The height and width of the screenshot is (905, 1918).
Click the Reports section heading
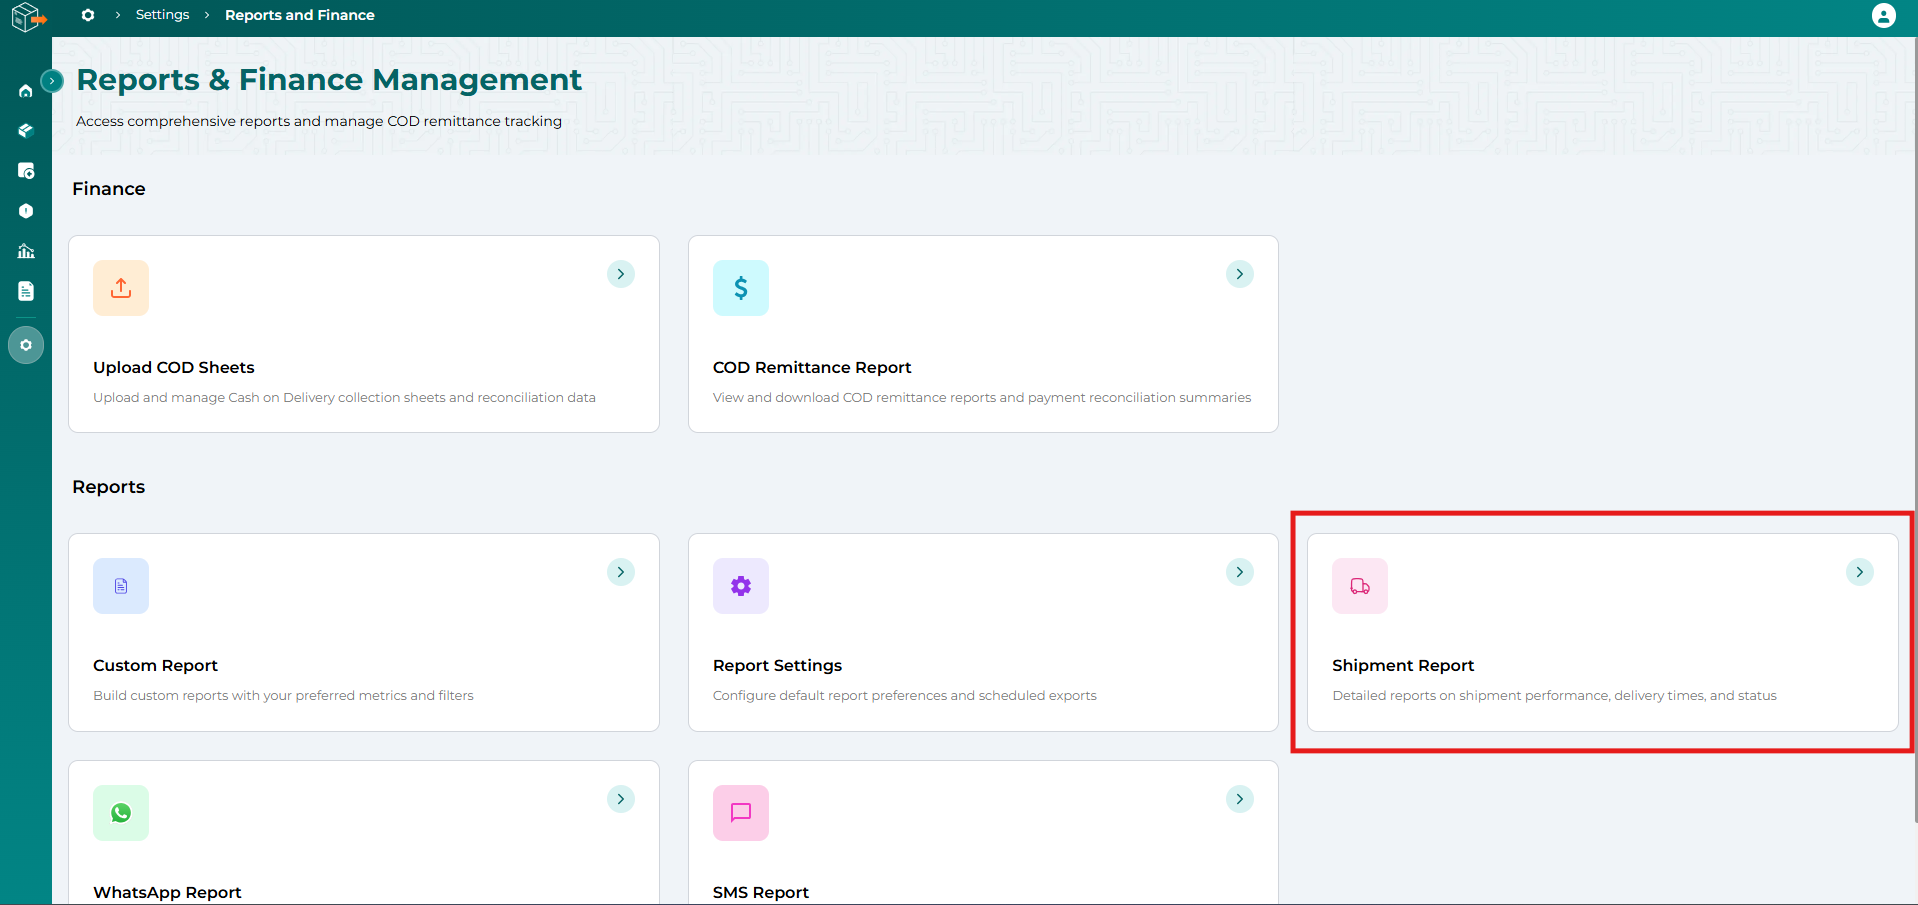tap(109, 487)
